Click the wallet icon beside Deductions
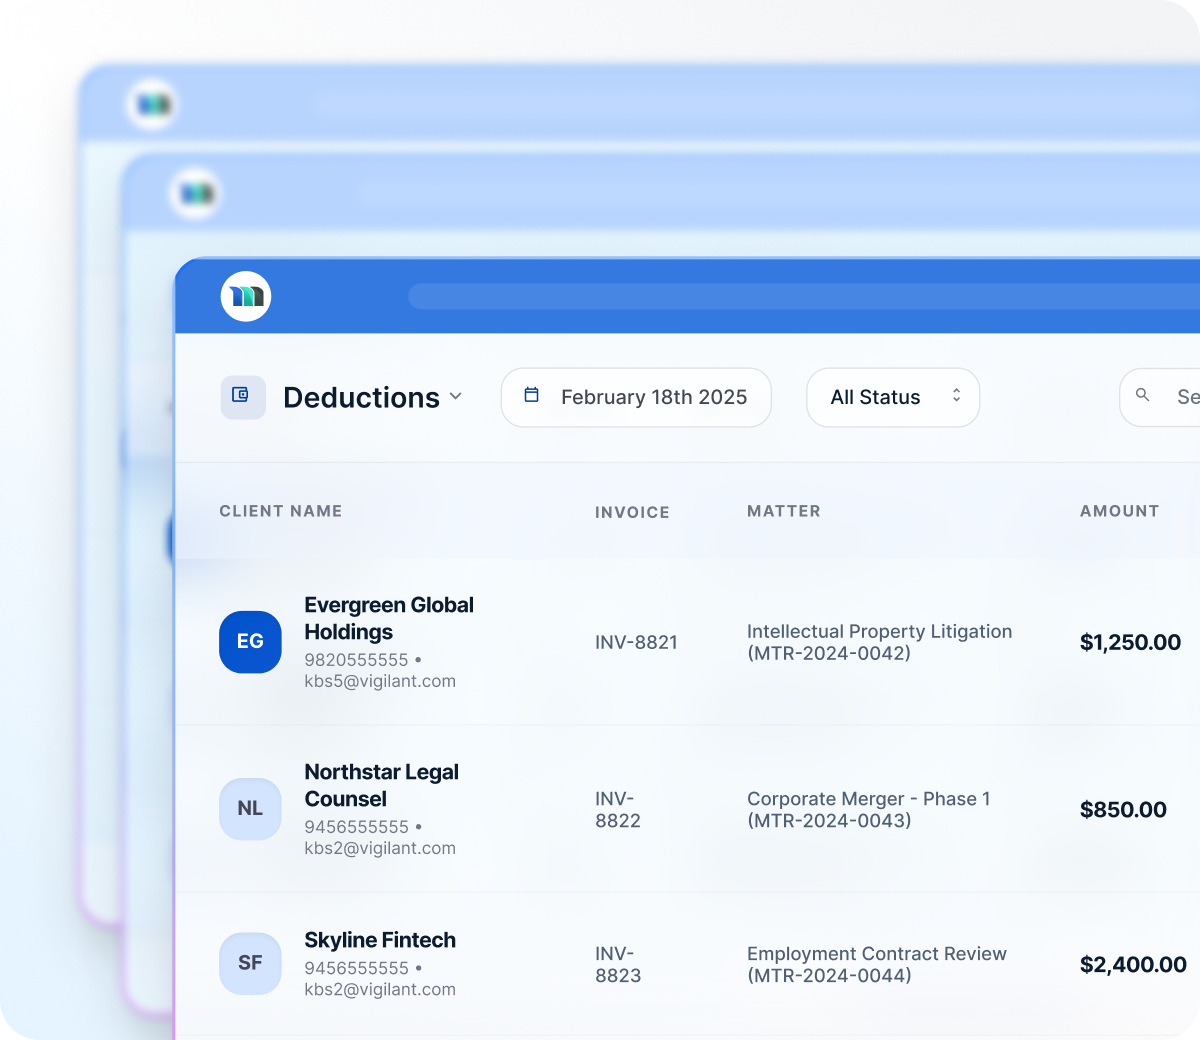 (x=243, y=397)
